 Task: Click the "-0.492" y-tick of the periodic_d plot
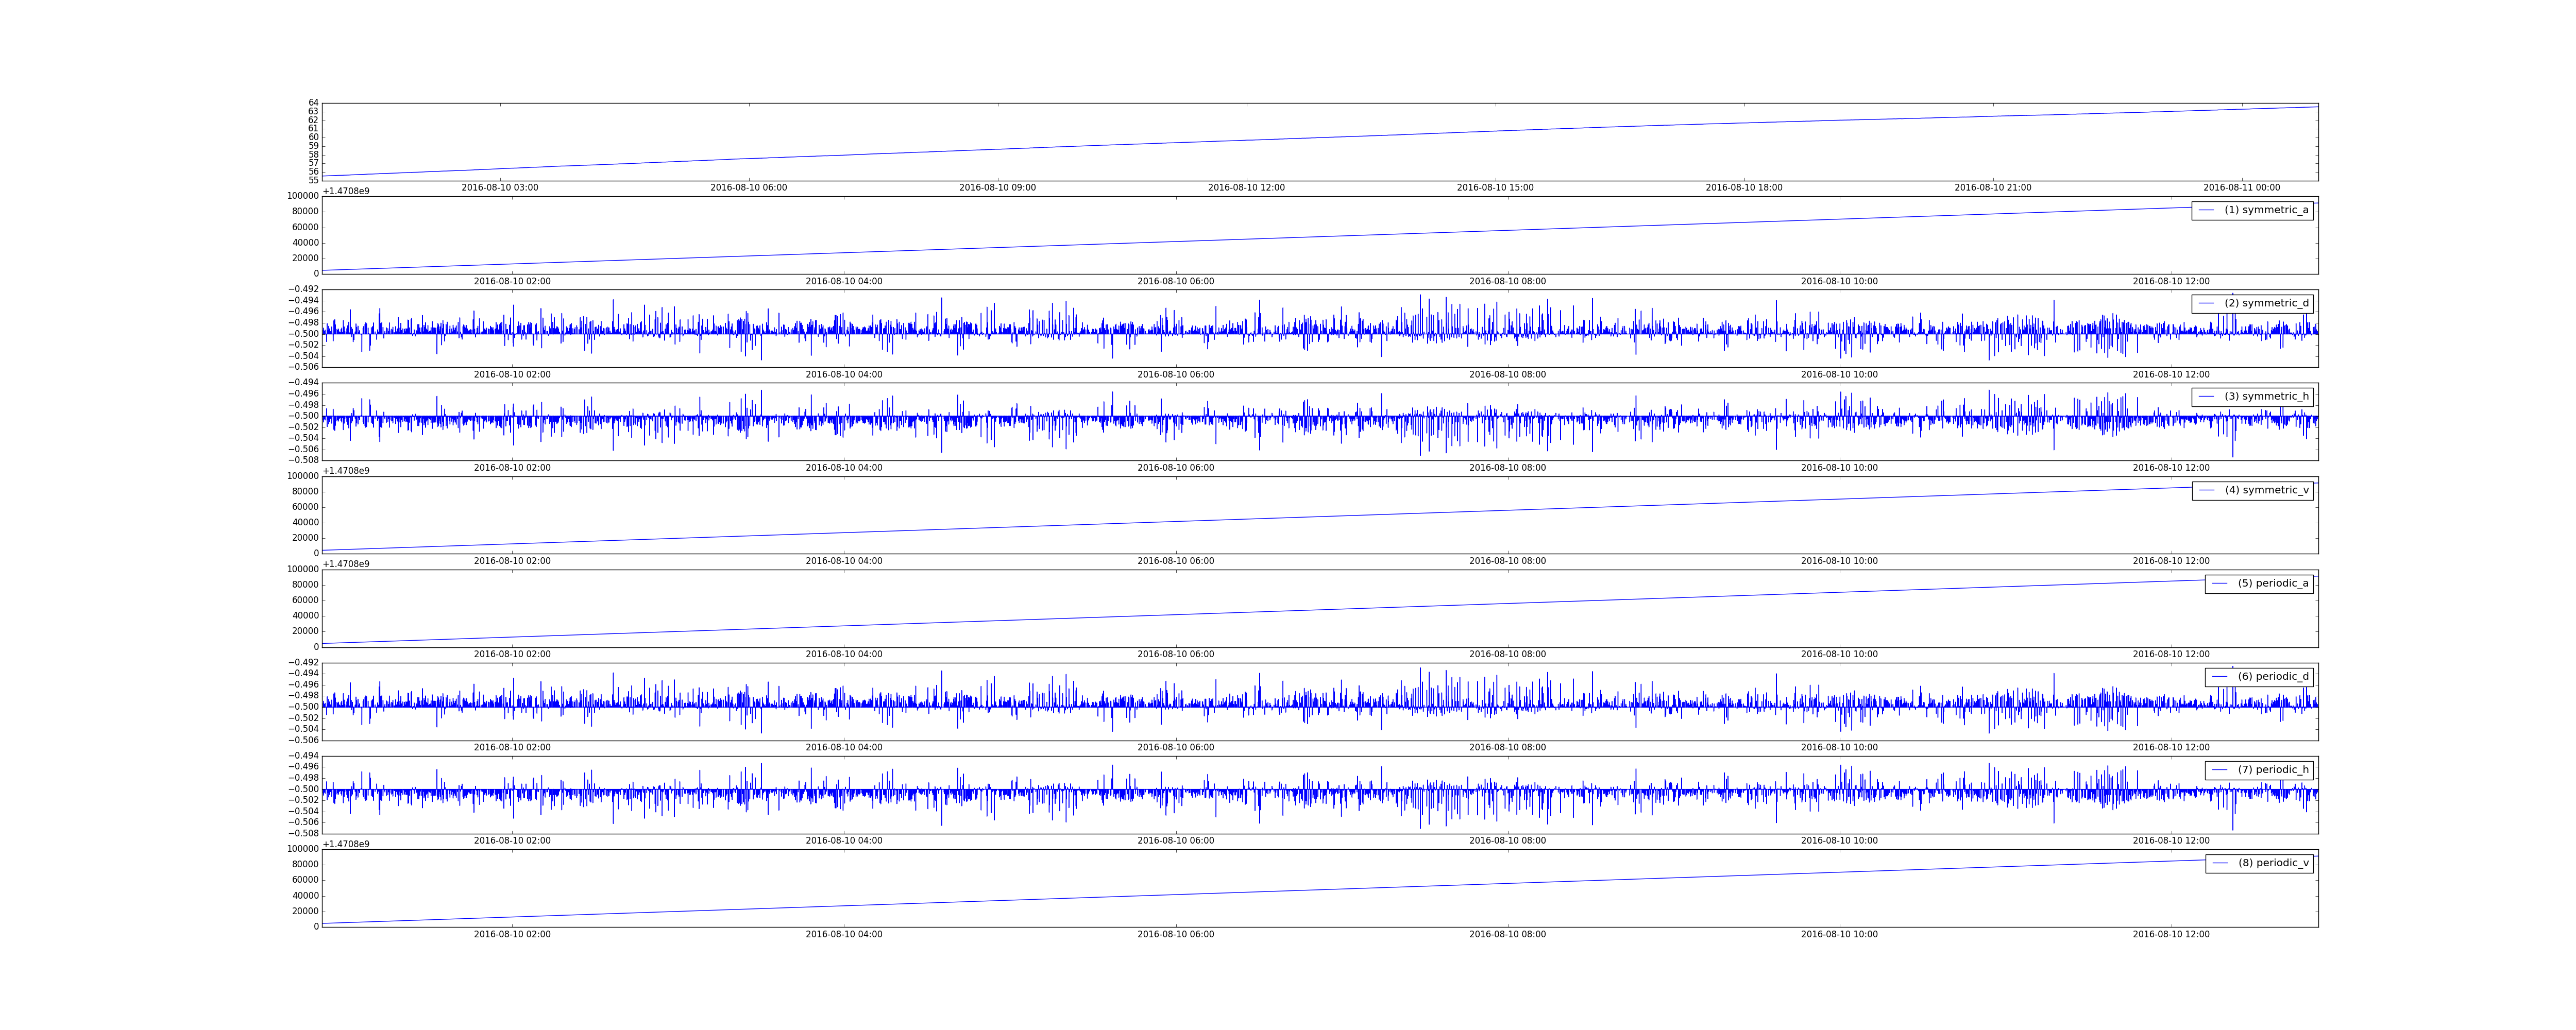[x=304, y=662]
